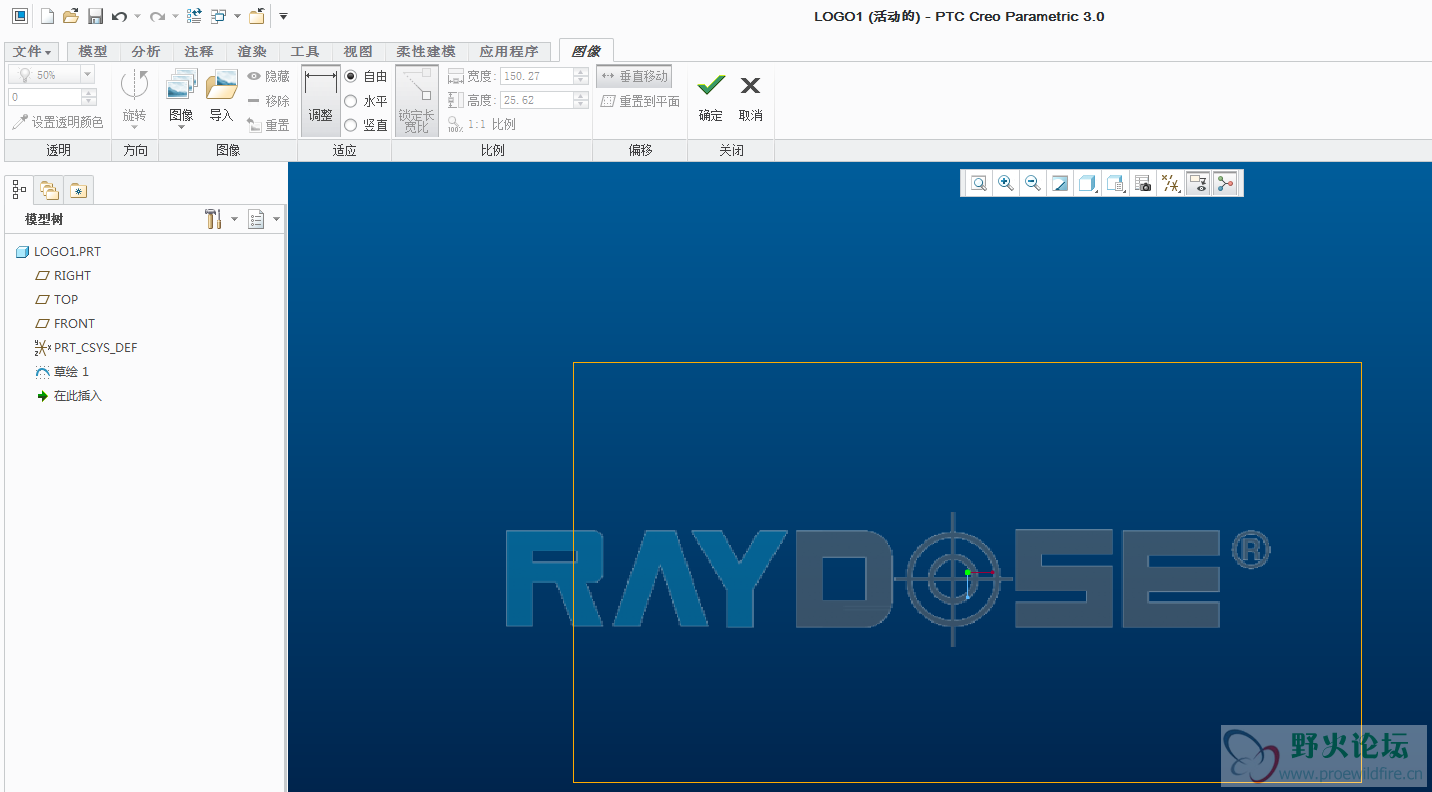
Task: Toggle the Spin Center icon
Action: [1225, 183]
